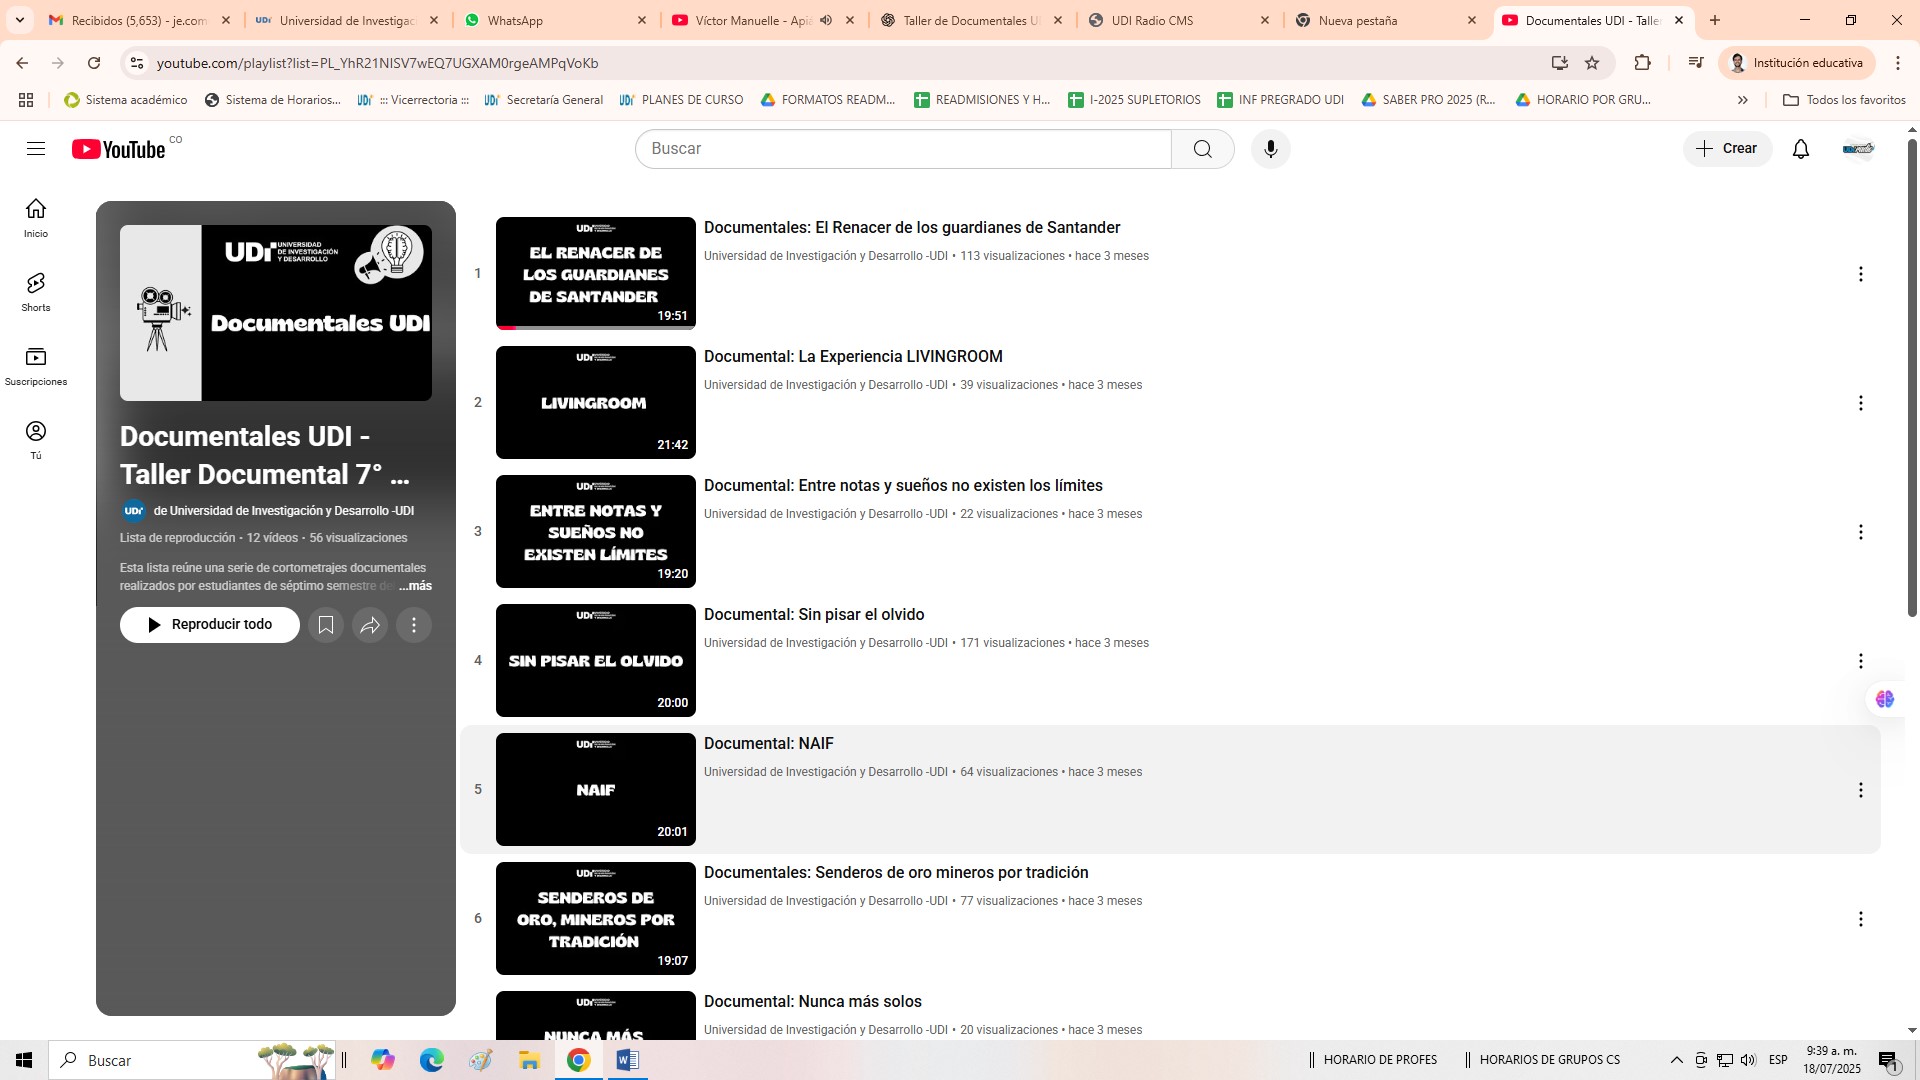Viewport: 1920px width, 1080px height.
Task: Share the playlist via the arrow icon
Action: 370,625
